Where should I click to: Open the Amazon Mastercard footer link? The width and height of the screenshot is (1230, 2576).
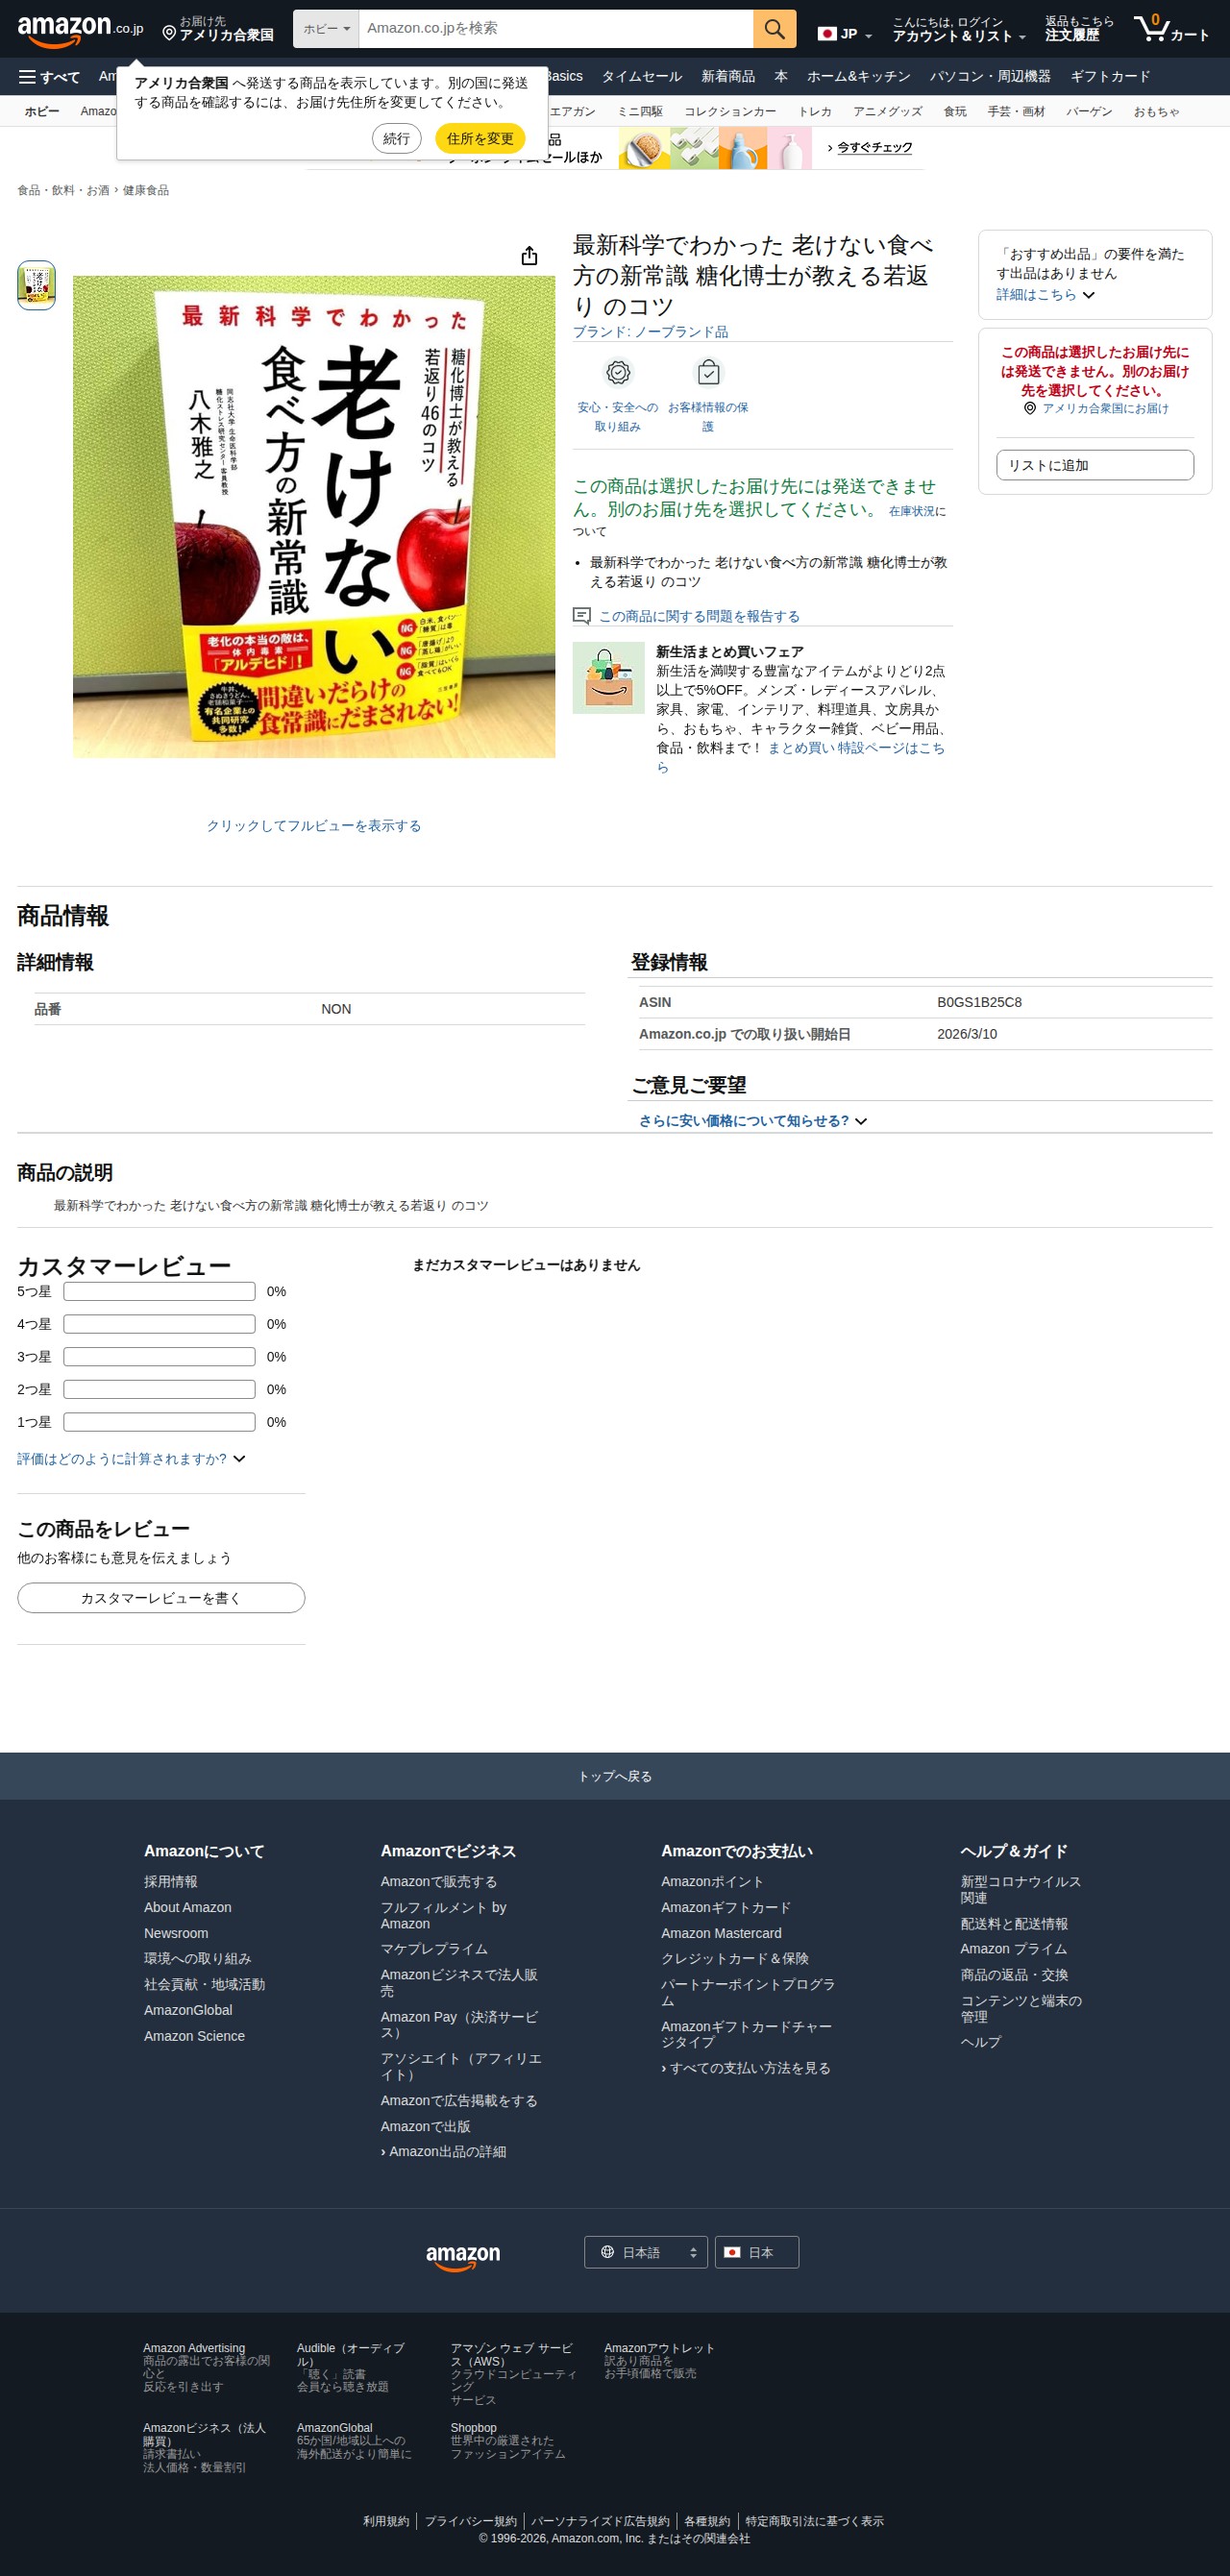(x=721, y=1933)
